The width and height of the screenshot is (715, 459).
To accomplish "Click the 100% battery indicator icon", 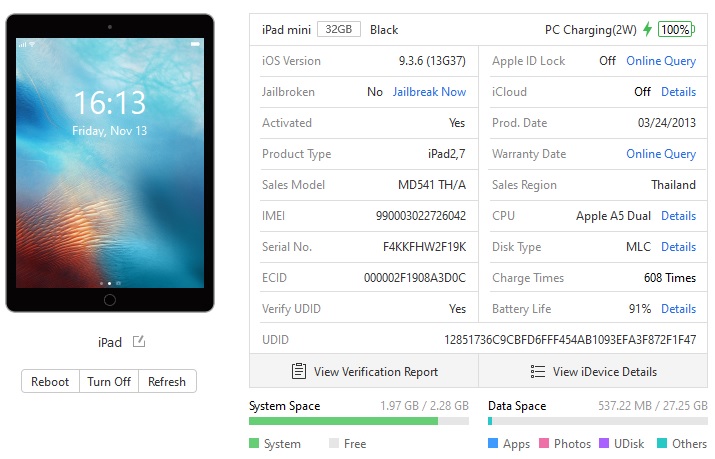I will click(676, 30).
